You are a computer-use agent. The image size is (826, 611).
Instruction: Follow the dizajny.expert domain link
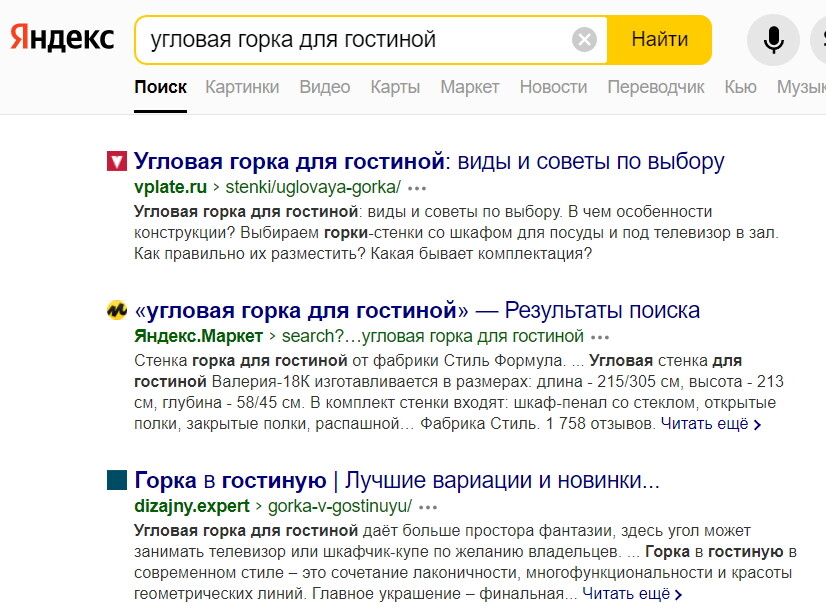point(192,506)
